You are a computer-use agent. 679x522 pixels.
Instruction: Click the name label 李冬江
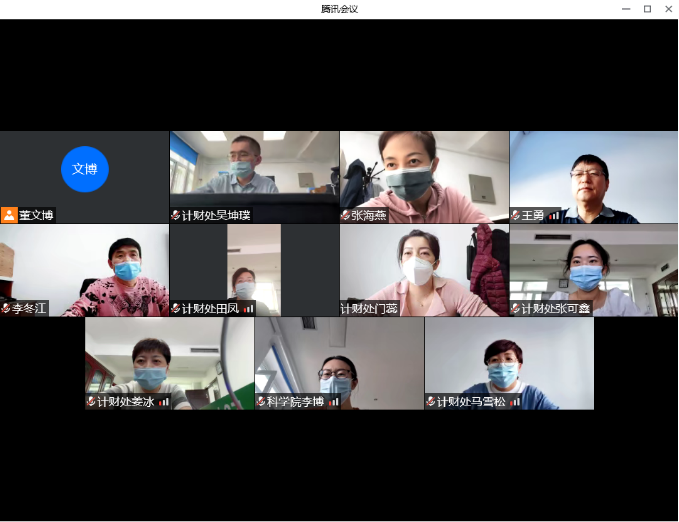pyautogui.click(x=29, y=308)
